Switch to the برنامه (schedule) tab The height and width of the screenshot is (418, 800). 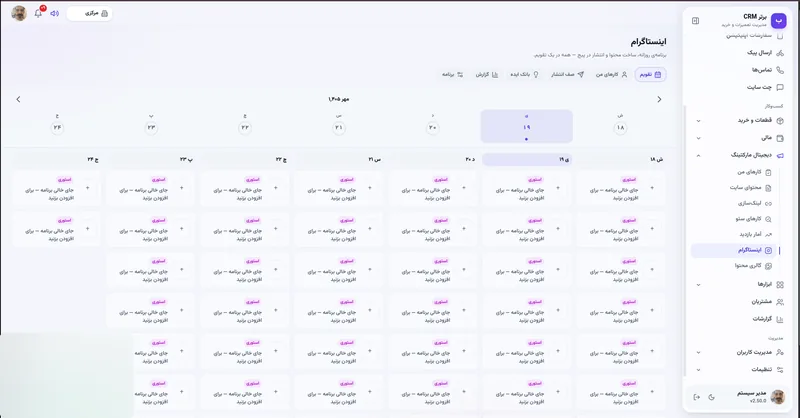coord(453,75)
